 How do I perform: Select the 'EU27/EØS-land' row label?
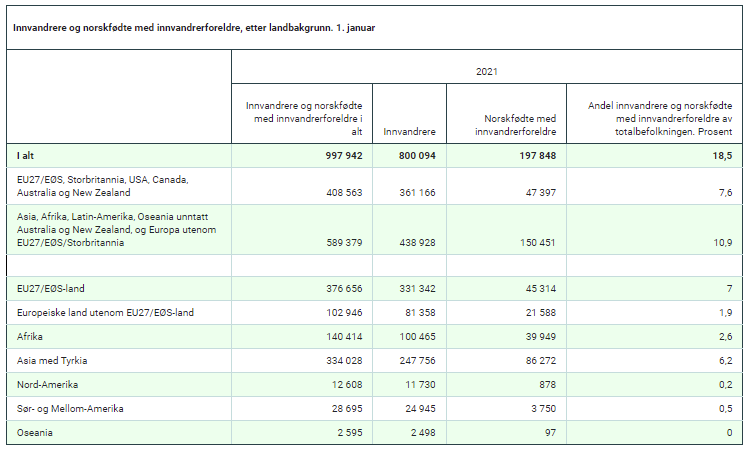(x=48, y=289)
